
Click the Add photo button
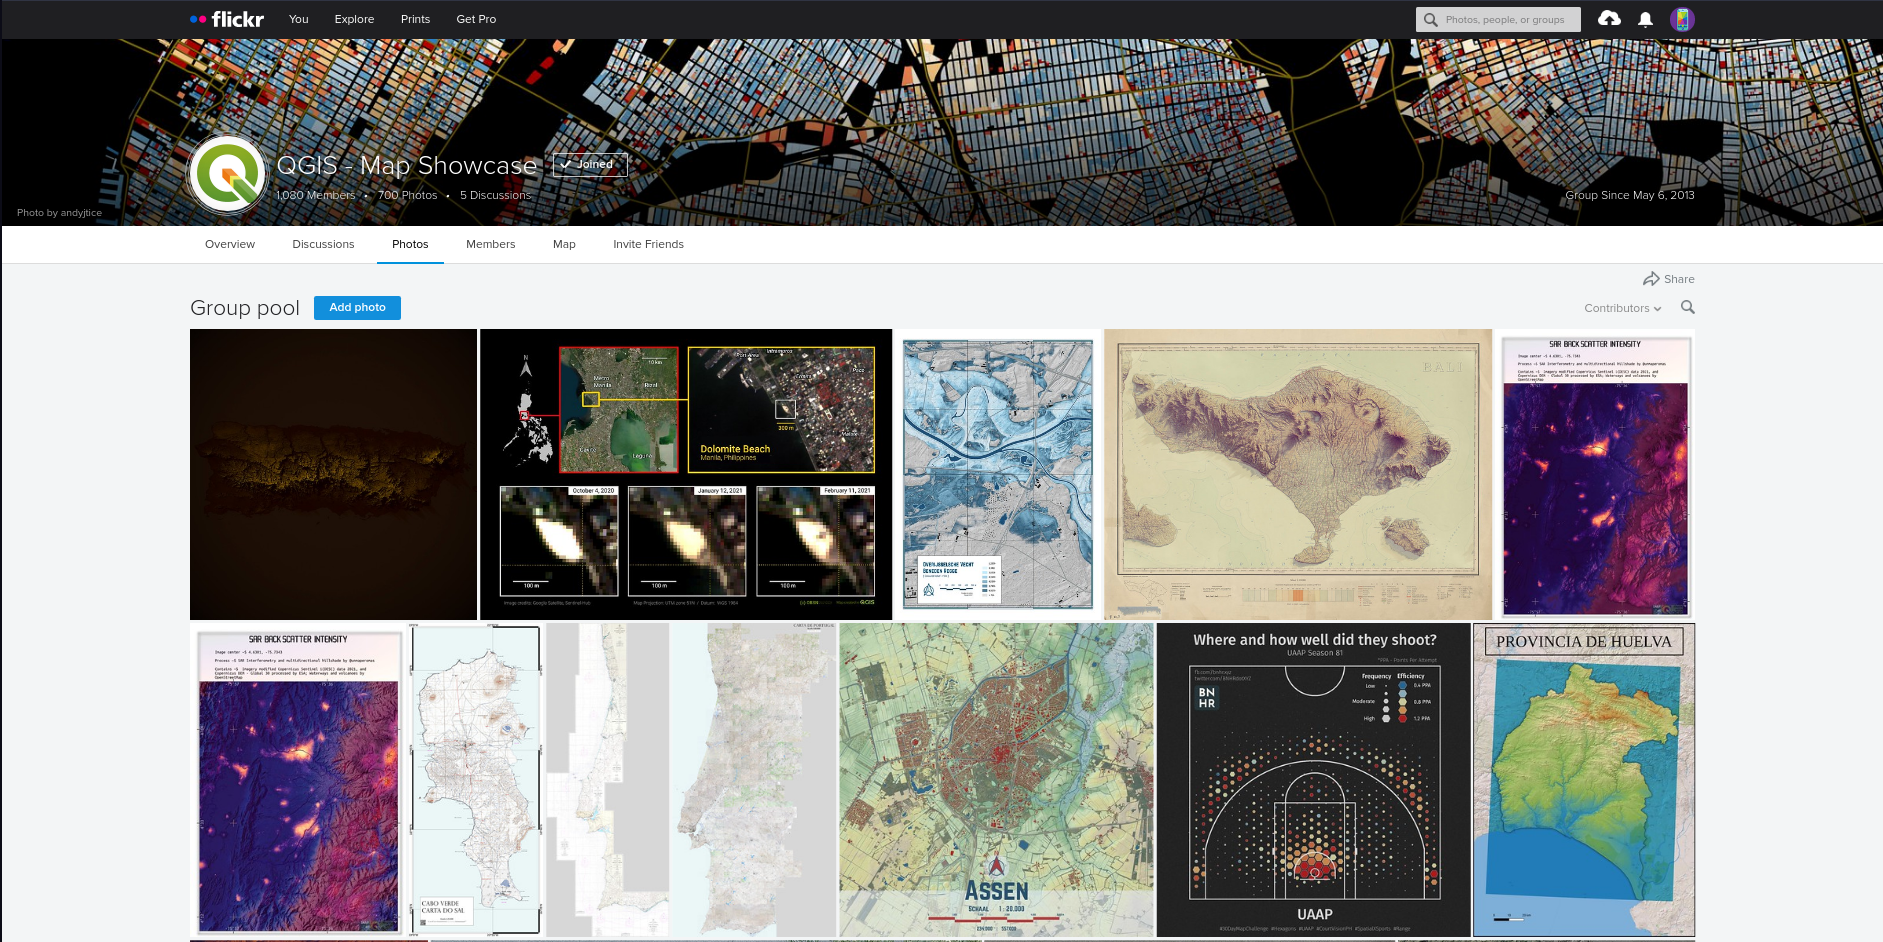(357, 308)
